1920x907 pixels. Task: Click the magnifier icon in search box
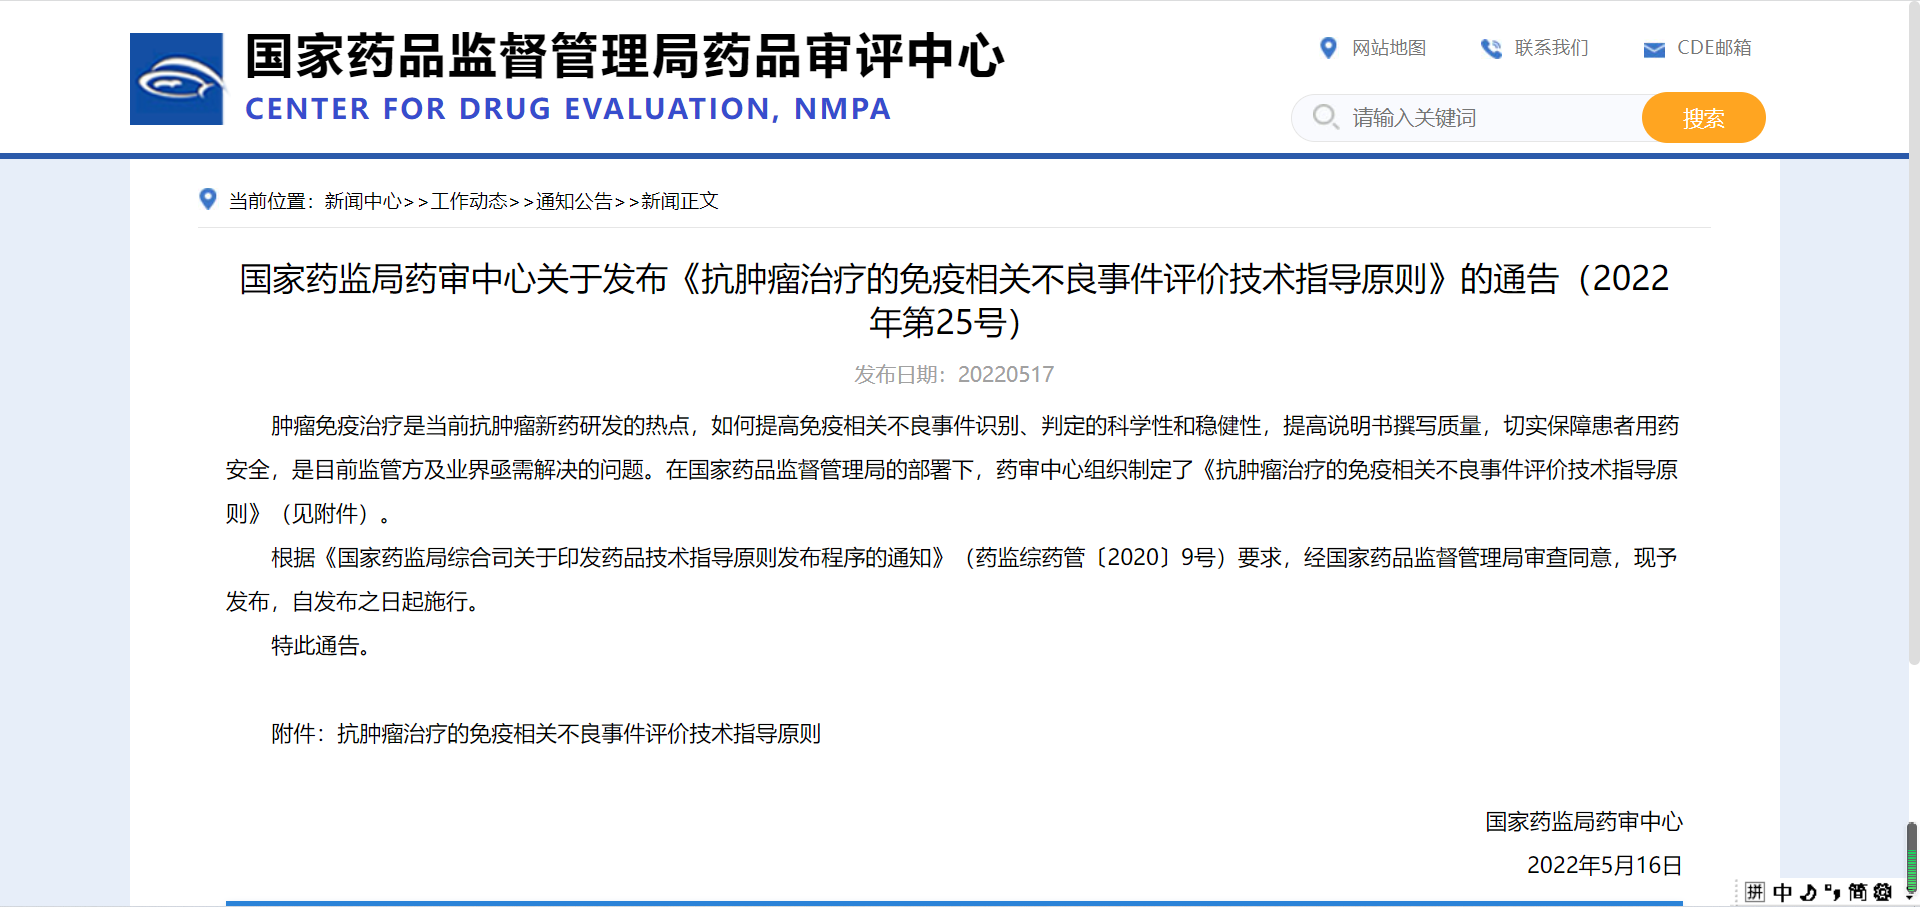pos(1325,117)
